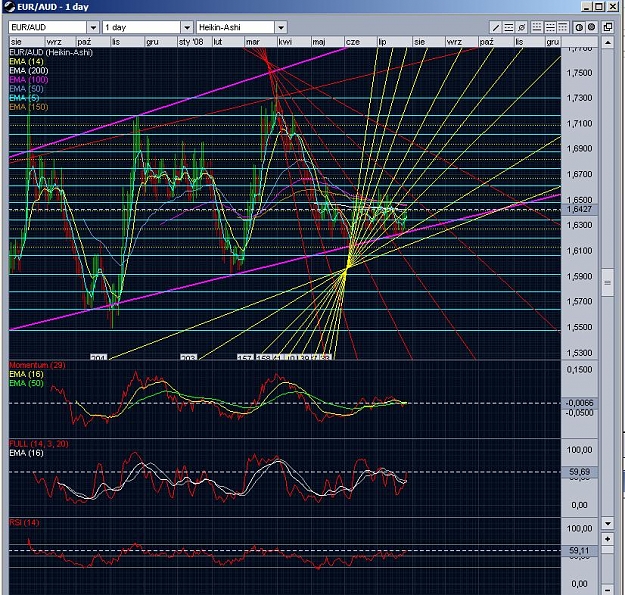The height and width of the screenshot is (595, 625).
Task: Click green EMA (50) label in Momentum panel
Action: (26, 383)
